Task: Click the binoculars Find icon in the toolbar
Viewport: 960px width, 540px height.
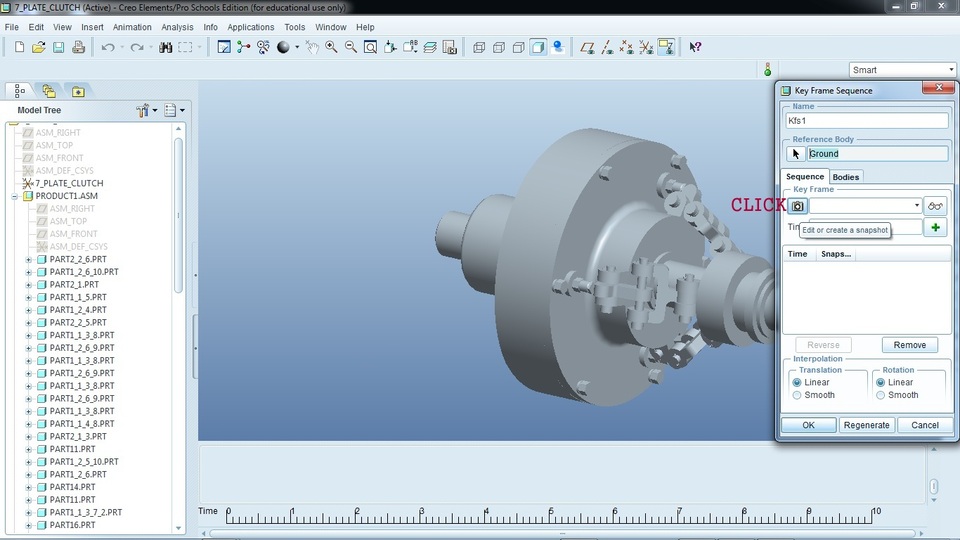Action: 165,47
